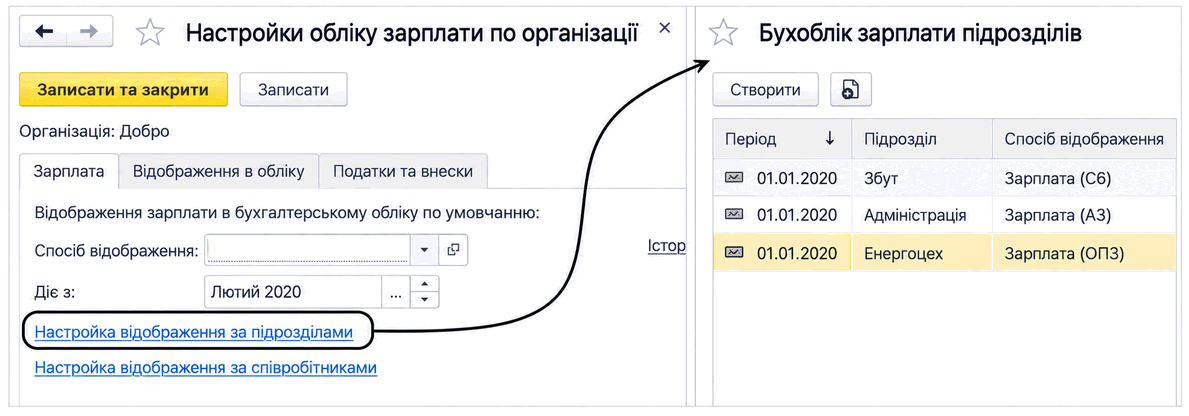Click the Спосіб відображення input field

point(308,249)
